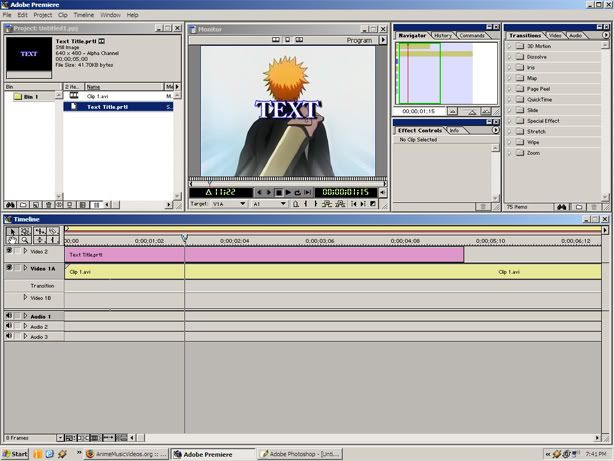Open the Timeline menu
This screenshot has width=614, height=461.
(x=84, y=15)
